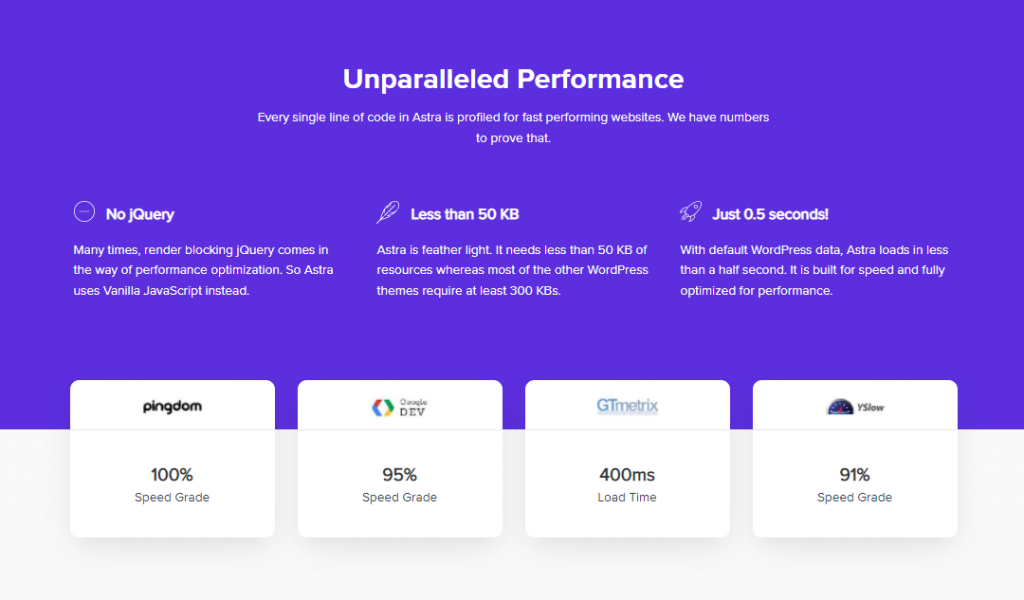The image size is (1024, 600).
Task: Click the YSlow speedometer logo
Action: point(855,407)
